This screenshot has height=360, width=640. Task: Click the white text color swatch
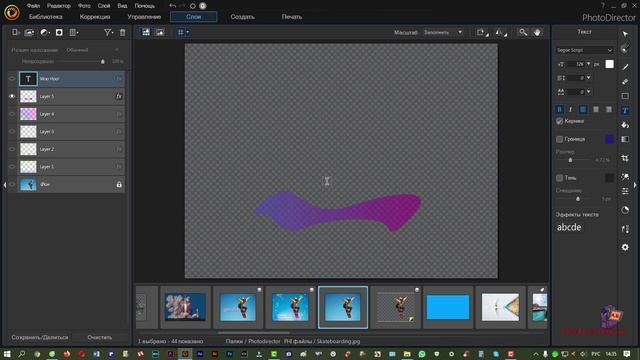[609, 64]
